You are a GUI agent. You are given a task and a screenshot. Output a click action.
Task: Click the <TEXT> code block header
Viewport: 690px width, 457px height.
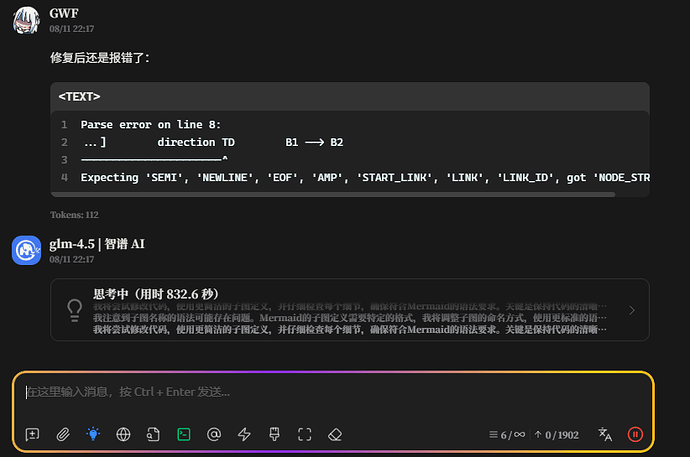click(x=350, y=96)
